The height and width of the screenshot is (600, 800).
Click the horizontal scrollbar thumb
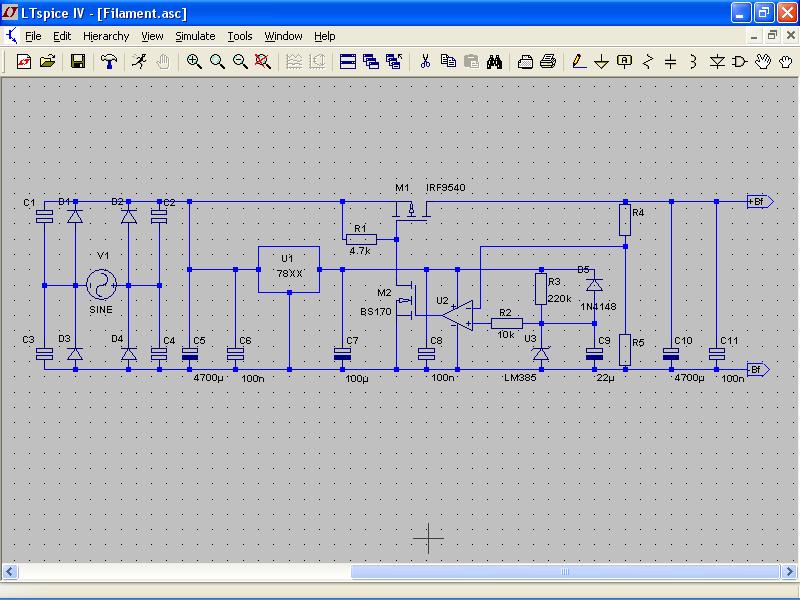(565, 571)
